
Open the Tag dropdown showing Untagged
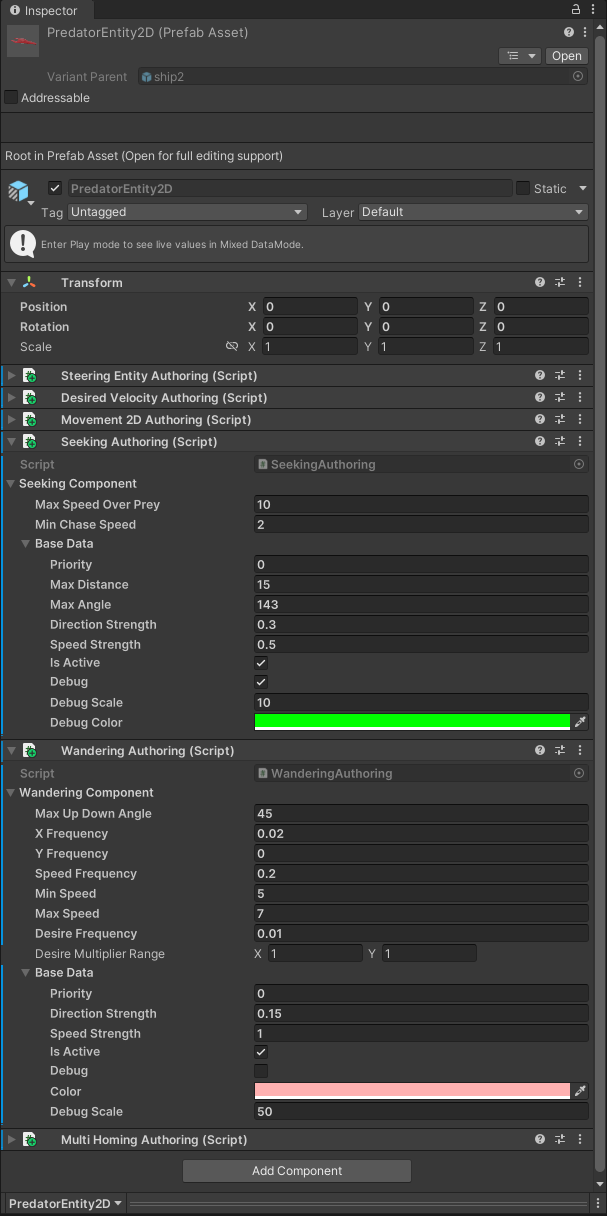point(187,212)
